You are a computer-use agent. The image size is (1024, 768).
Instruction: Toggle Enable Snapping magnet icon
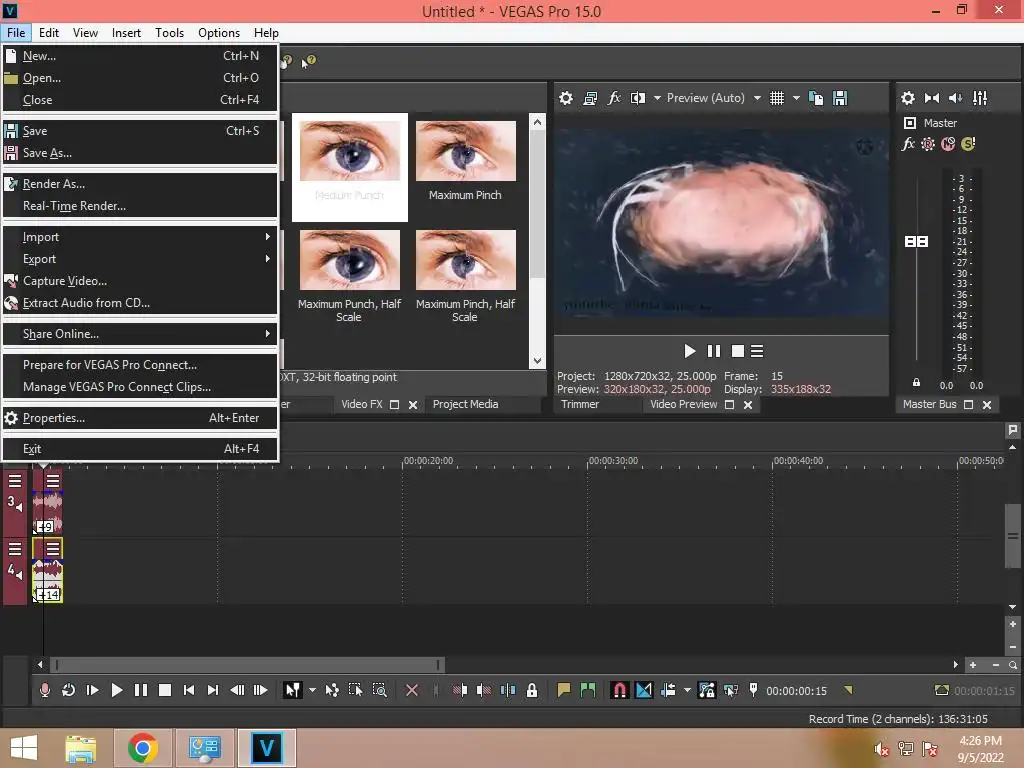620,690
